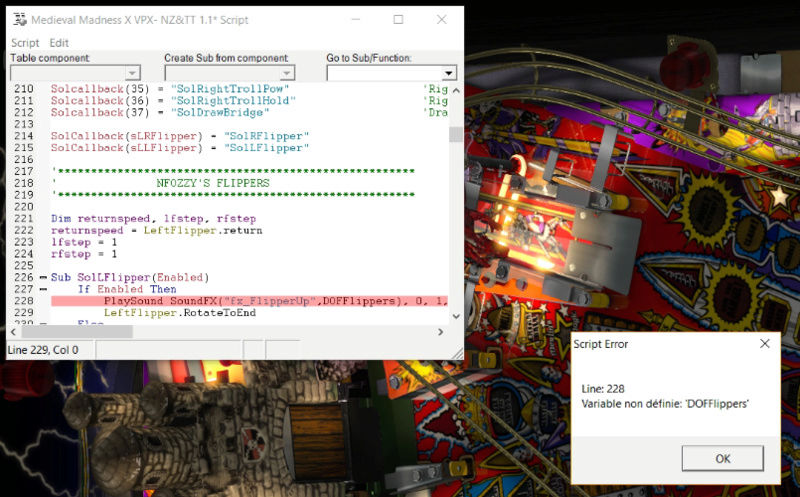
Task: Click the horizontal scrollbar right arrow
Action: click(x=440, y=332)
